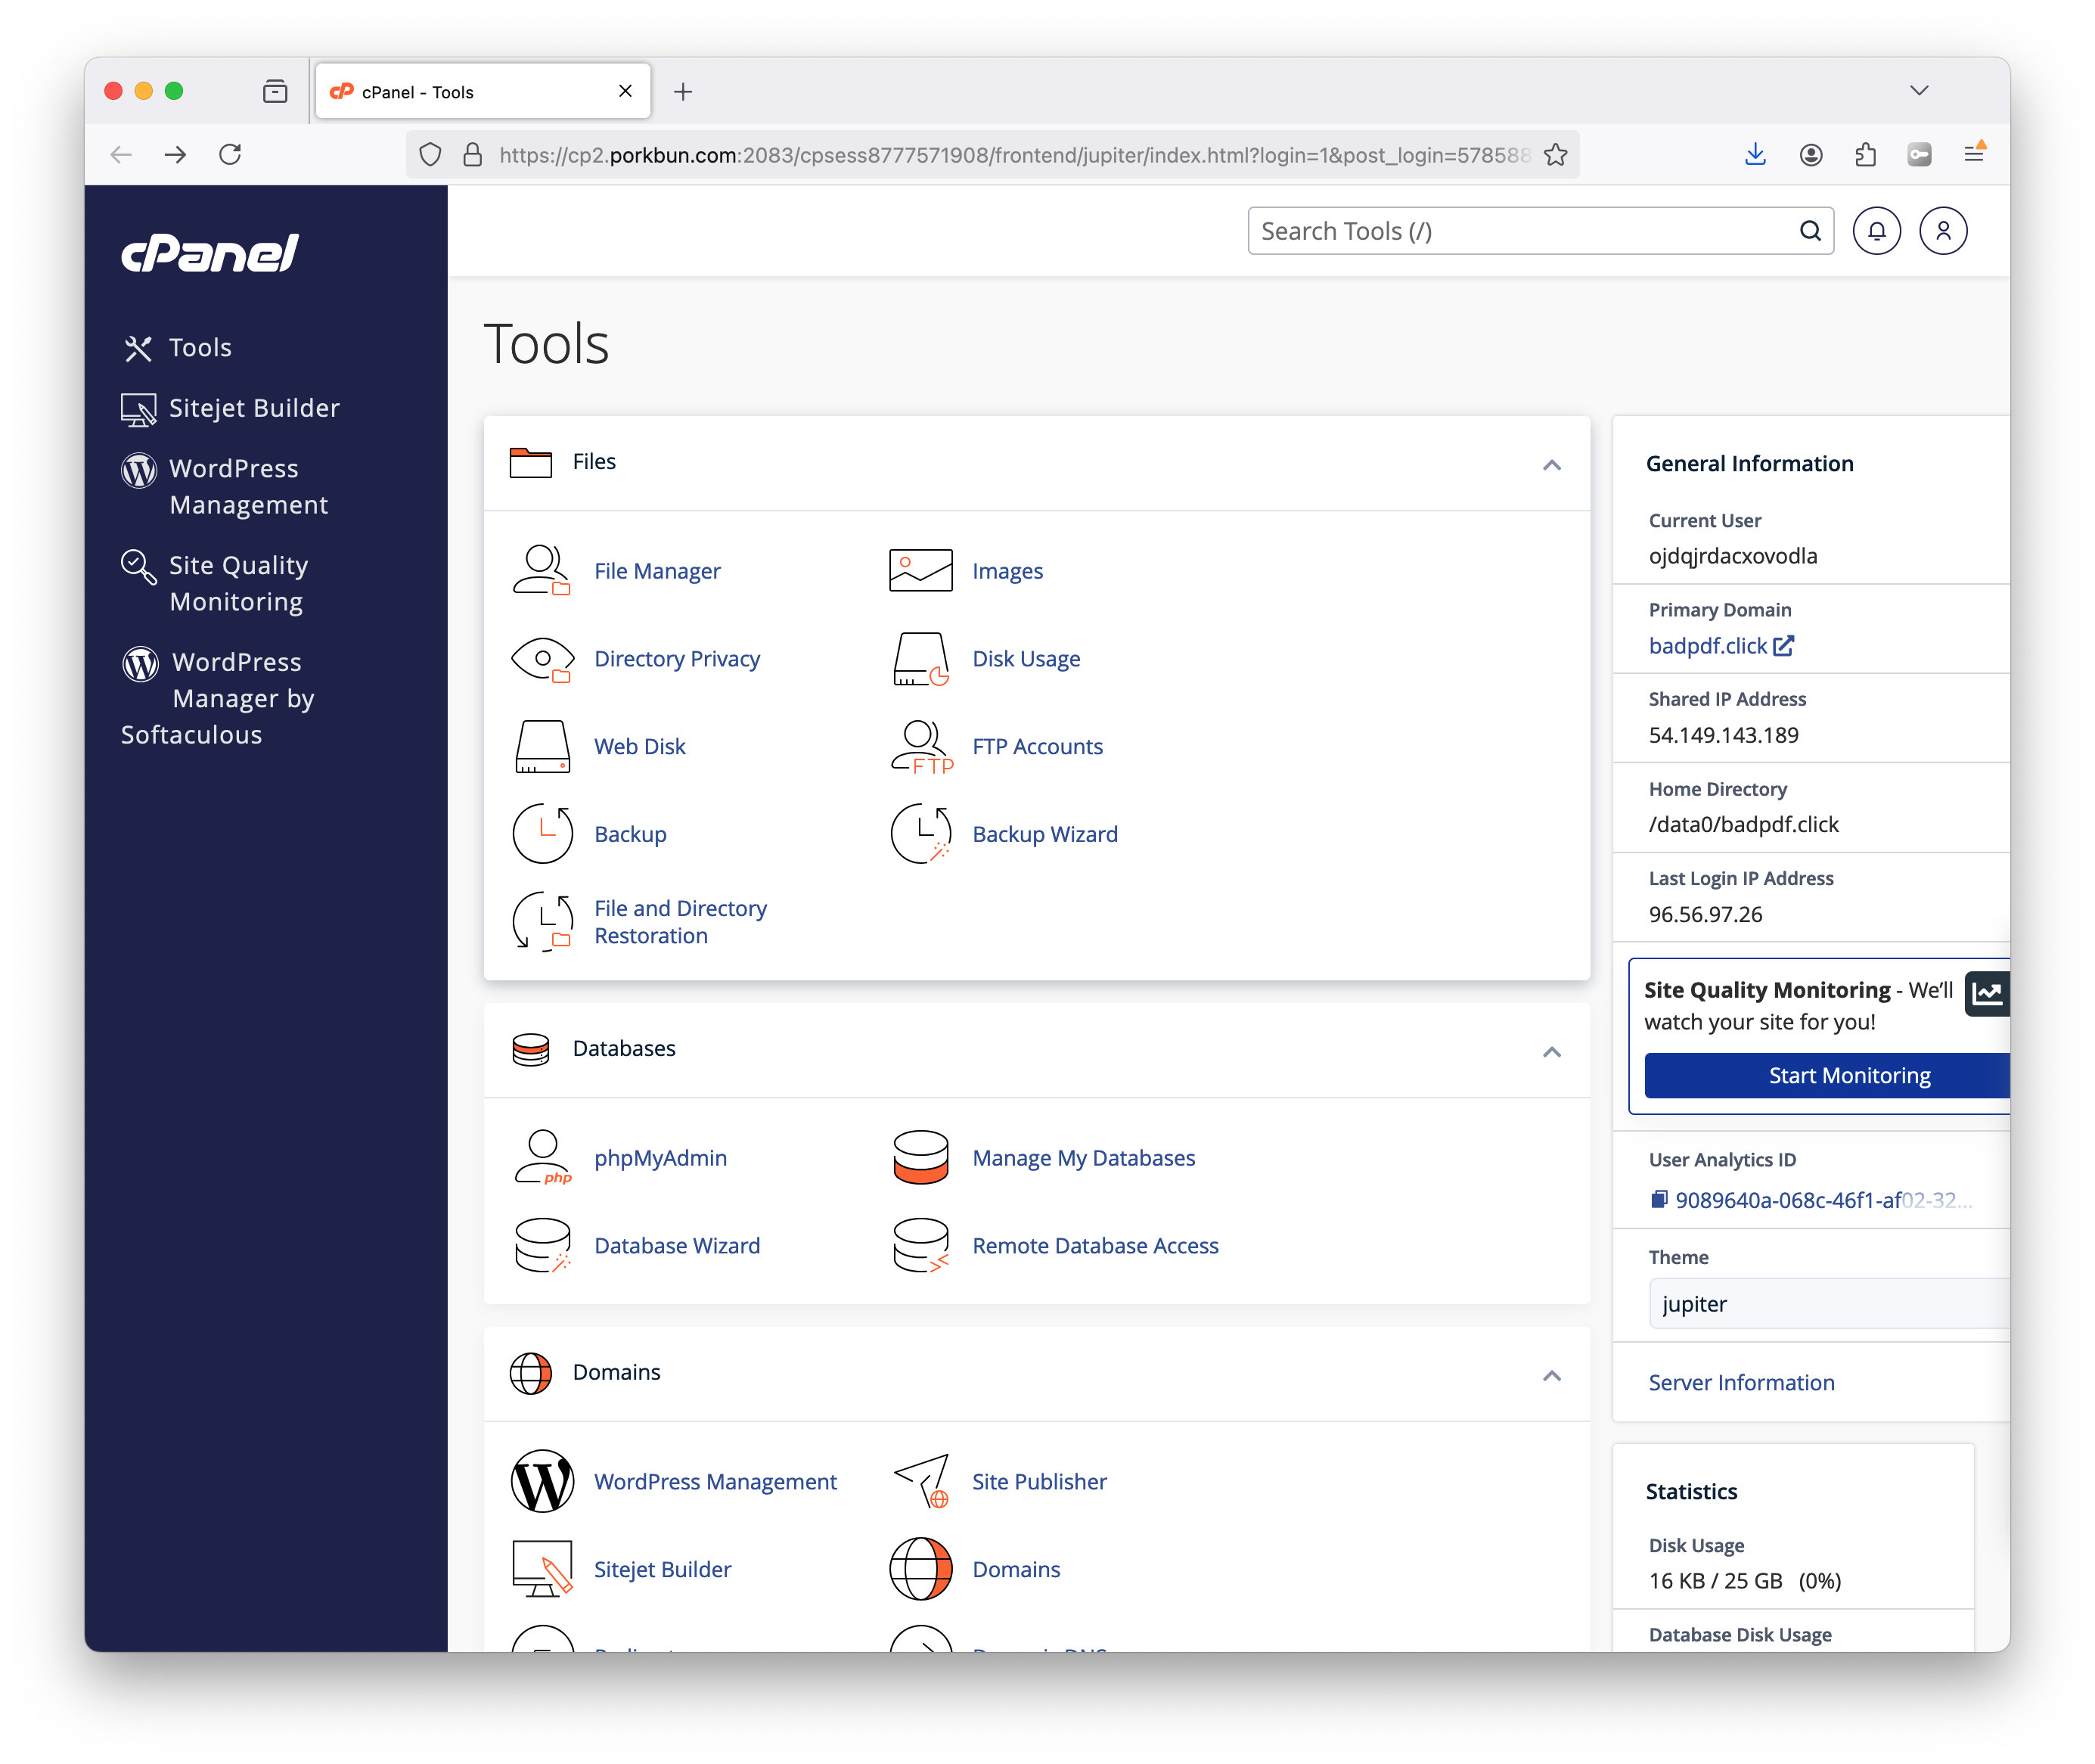Click the Site Publisher icon
The image size is (2095, 1764).
tap(920, 1481)
